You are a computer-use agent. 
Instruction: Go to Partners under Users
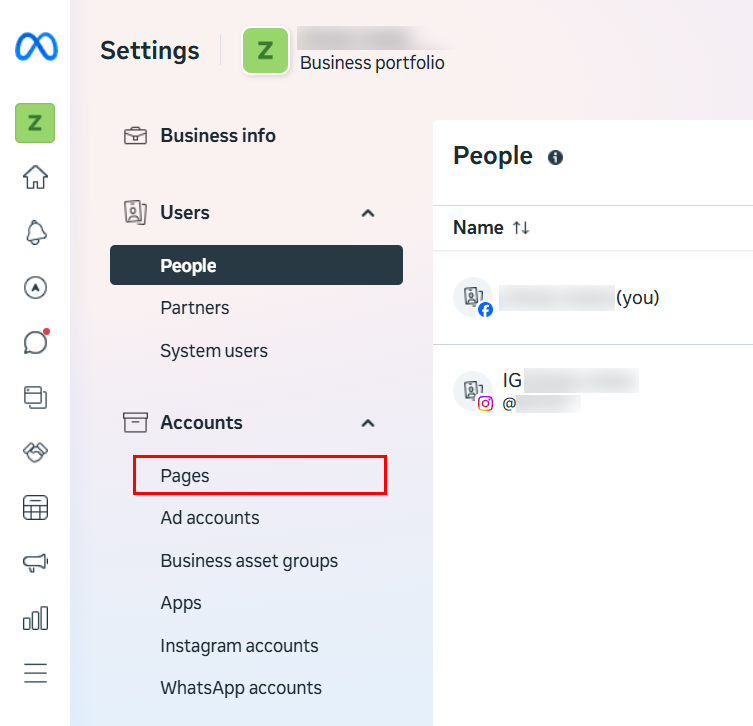[195, 308]
